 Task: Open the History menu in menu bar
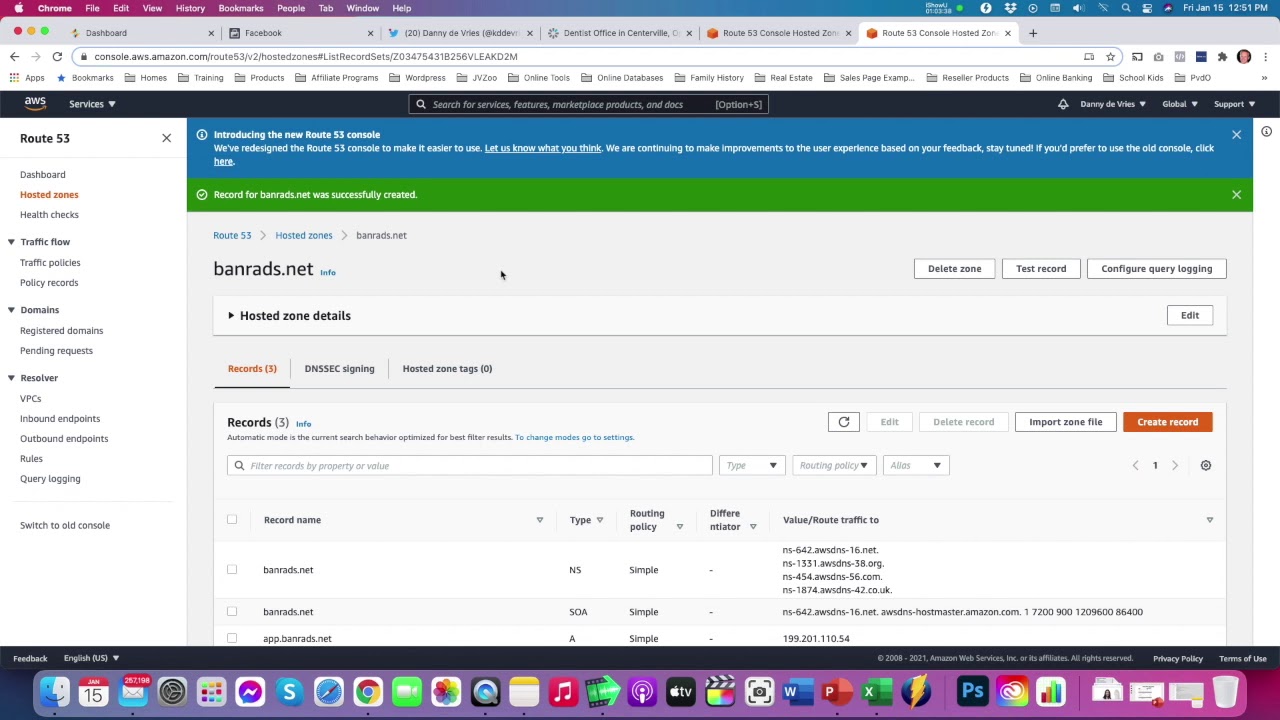(190, 8)
